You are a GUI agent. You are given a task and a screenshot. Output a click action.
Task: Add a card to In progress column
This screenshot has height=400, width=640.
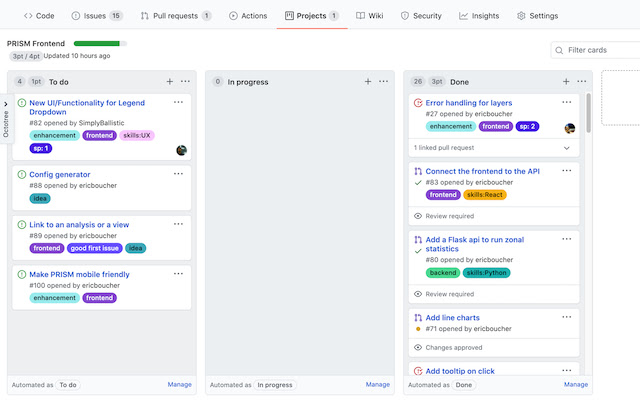pos(368,81)
